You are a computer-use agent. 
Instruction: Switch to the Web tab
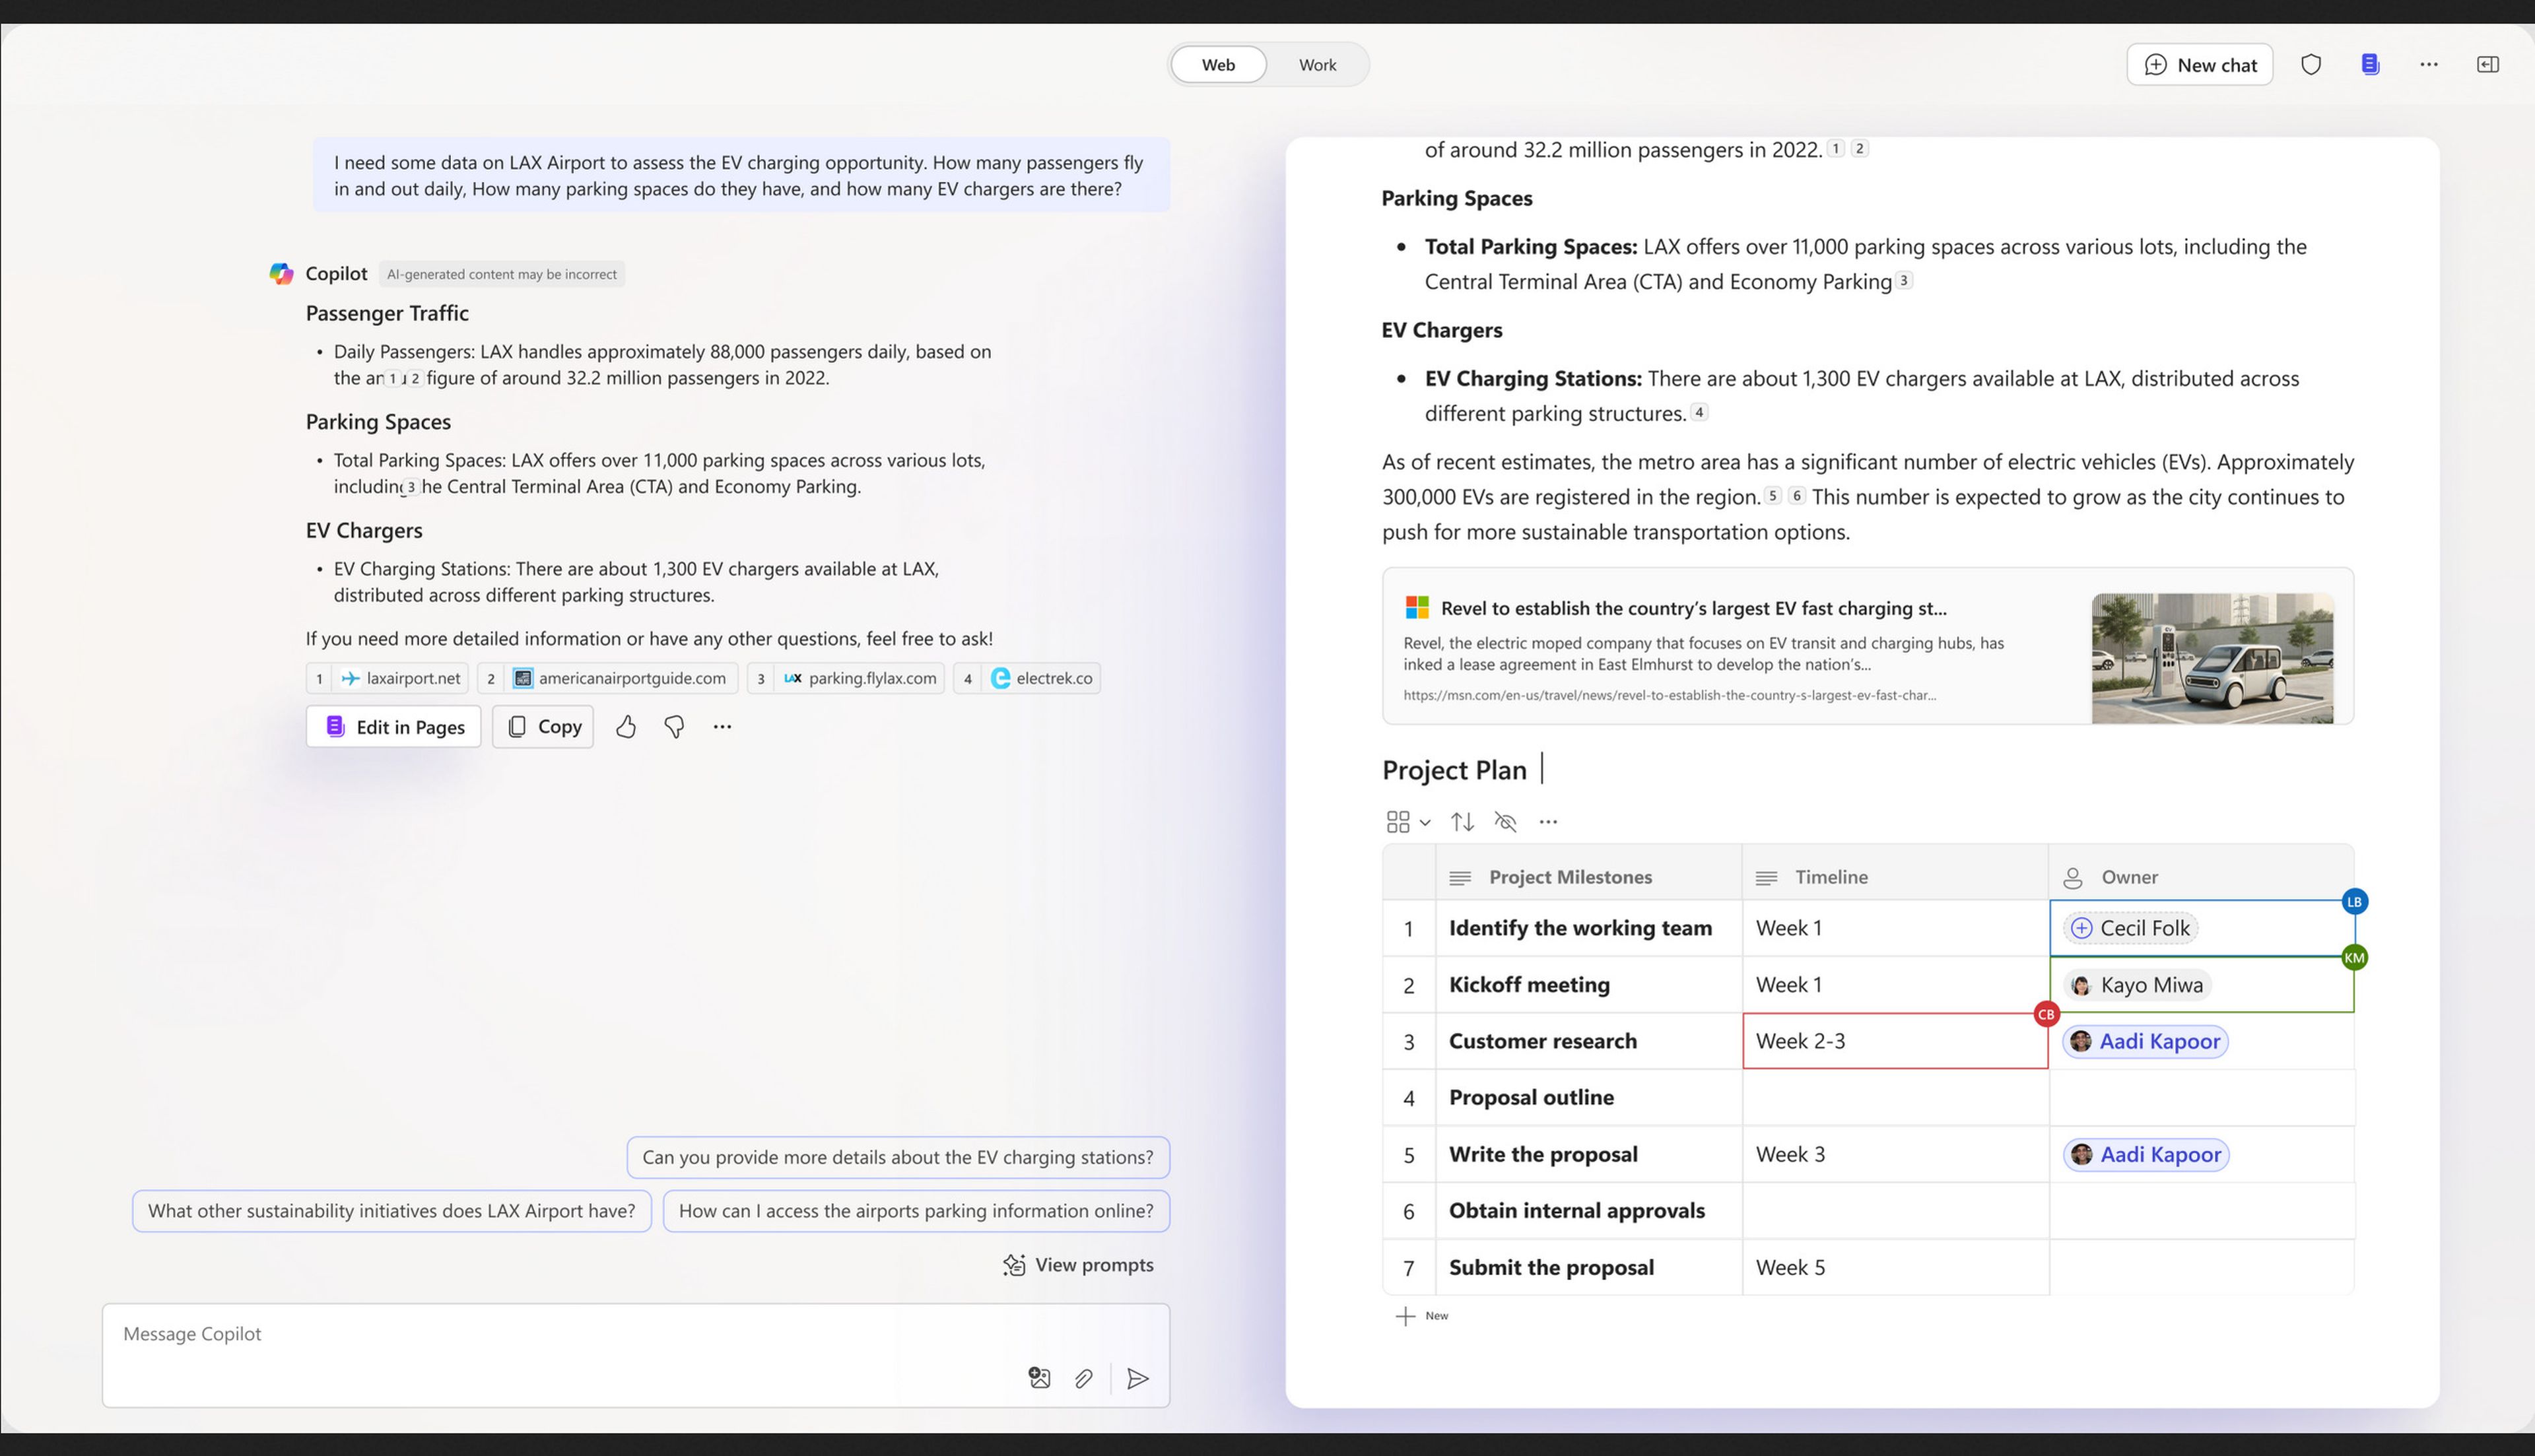pos(1218,64)
